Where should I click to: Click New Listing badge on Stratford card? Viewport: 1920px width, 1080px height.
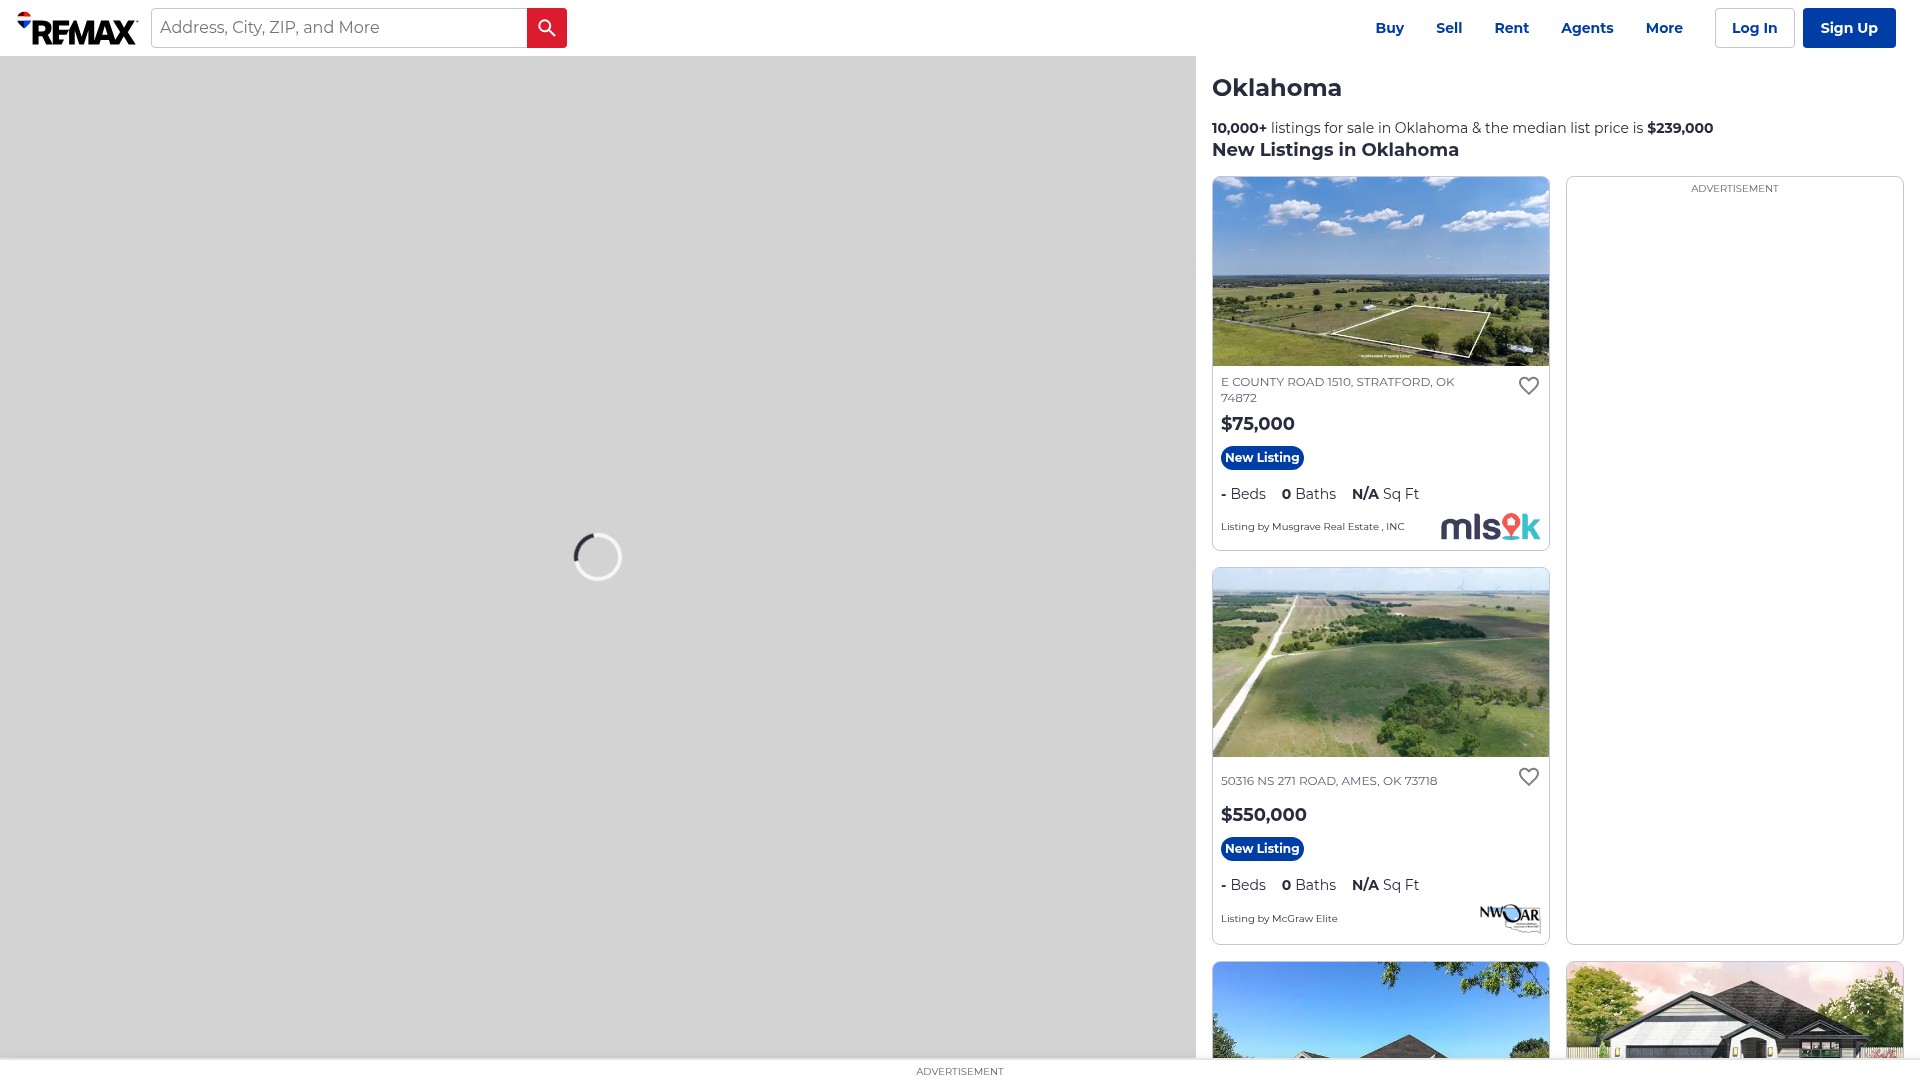(1262, 458)
